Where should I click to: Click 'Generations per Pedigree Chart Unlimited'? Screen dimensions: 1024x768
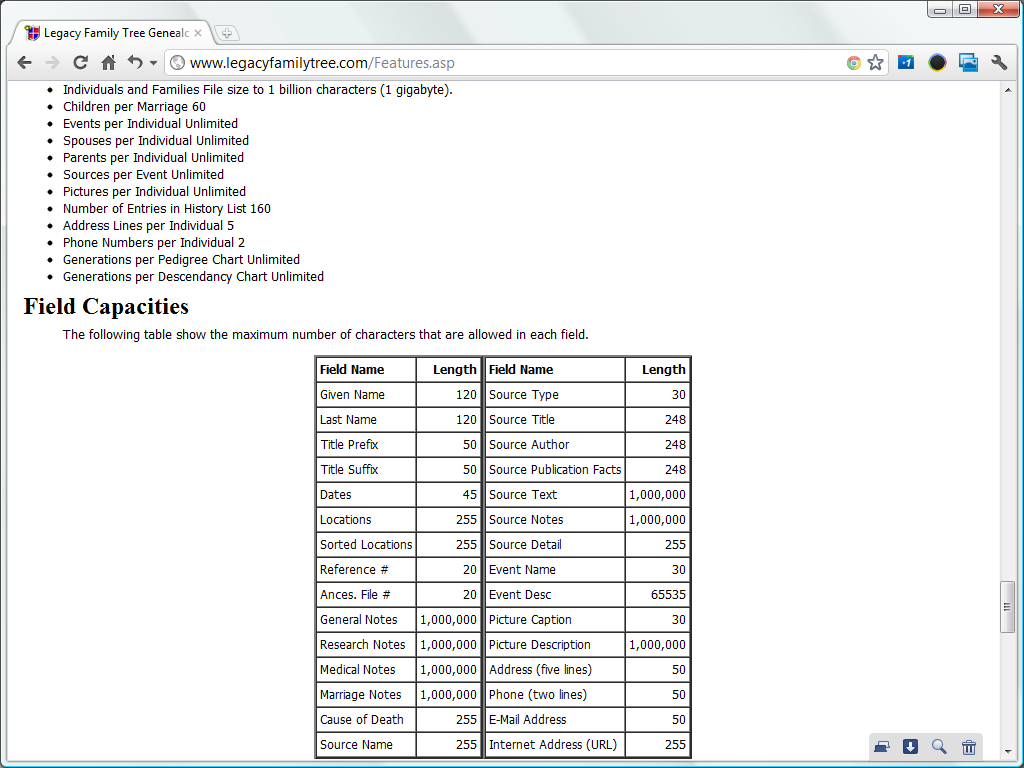point(182,259)
